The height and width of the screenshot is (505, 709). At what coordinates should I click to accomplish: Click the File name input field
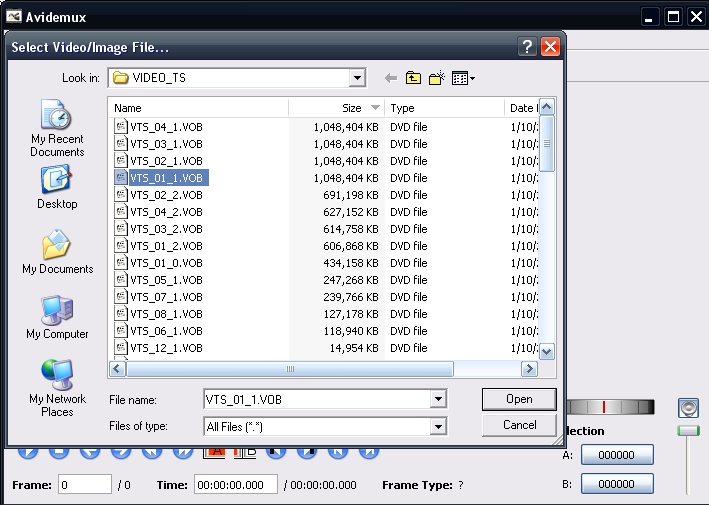(x=317, y=399)
